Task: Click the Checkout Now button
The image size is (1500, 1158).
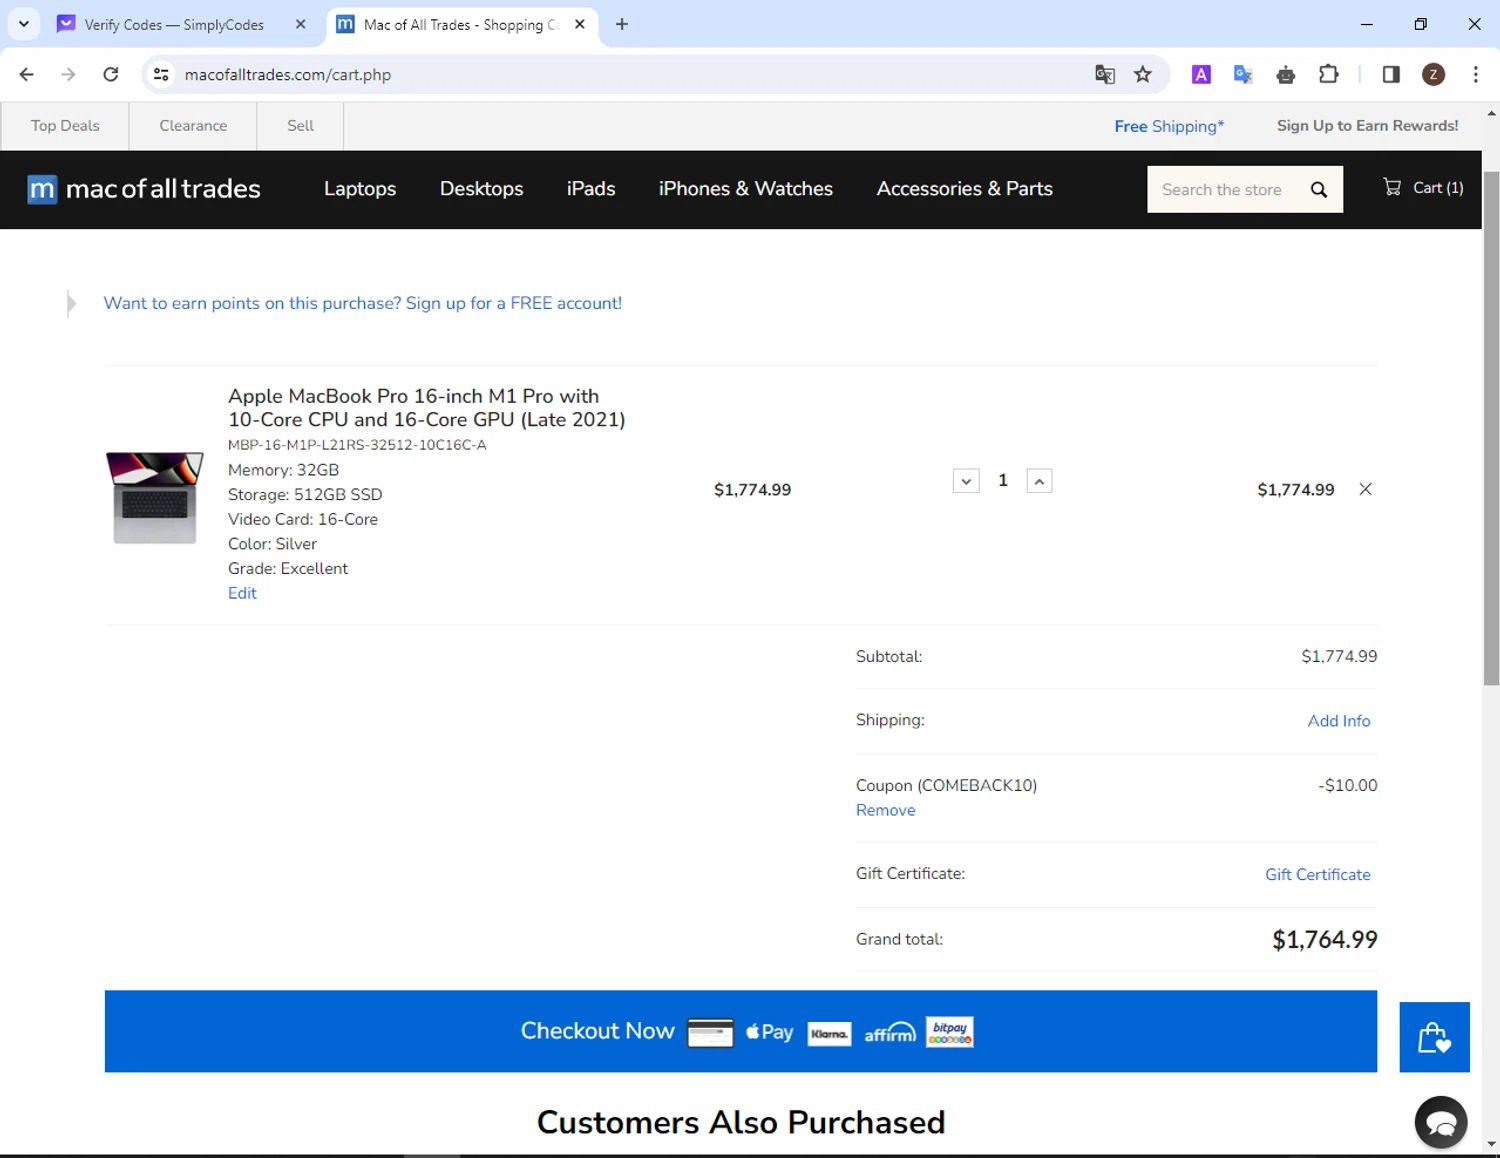Action: (x=740, y=1031)
